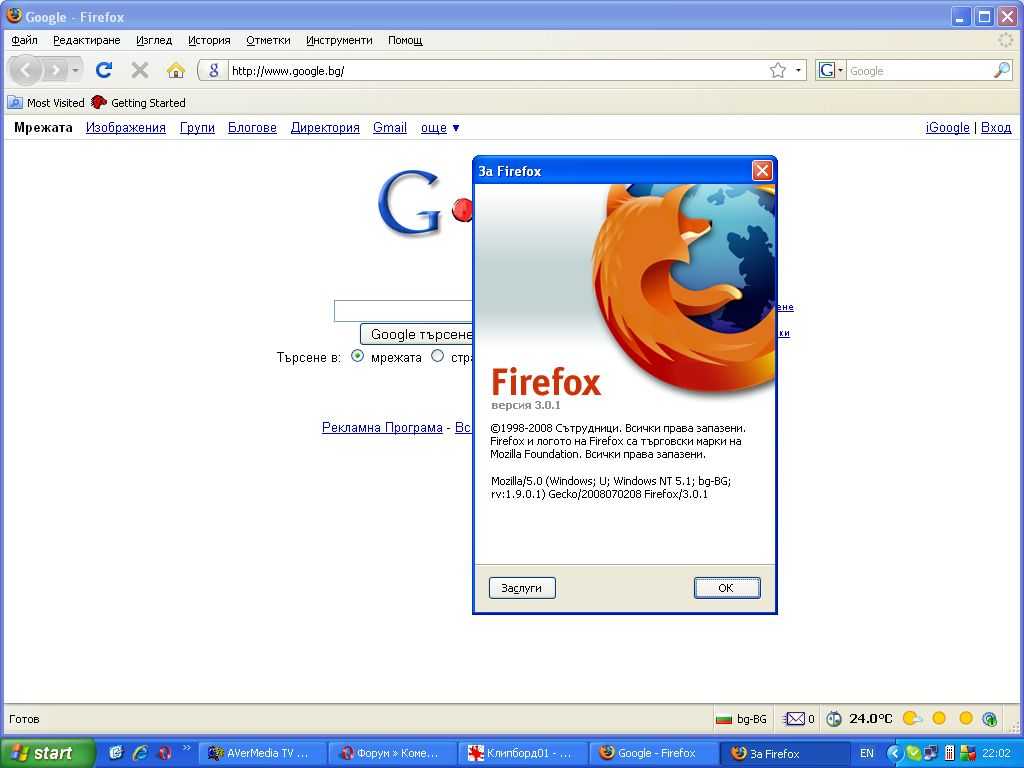The image size is (1024, 768).
Task: Open the iGoogle link
Action: pyautogui.click(x=948, y=127)
